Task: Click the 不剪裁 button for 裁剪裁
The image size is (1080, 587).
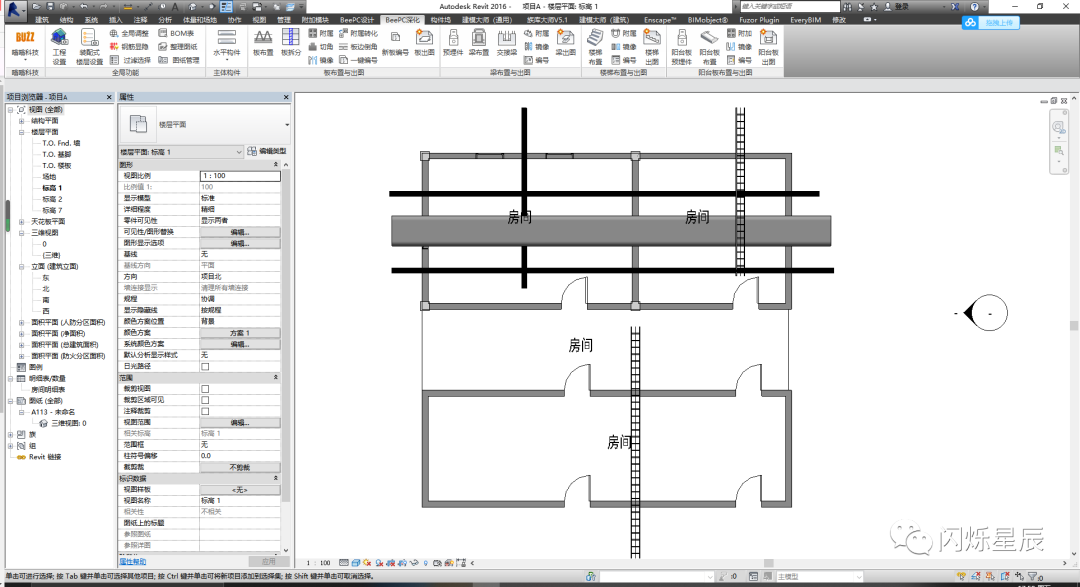Action: (240, 466)
